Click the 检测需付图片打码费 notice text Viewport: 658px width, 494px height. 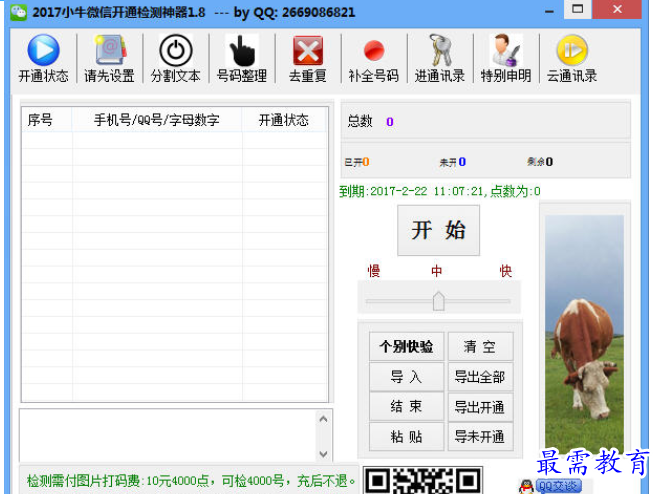(191, 481)
